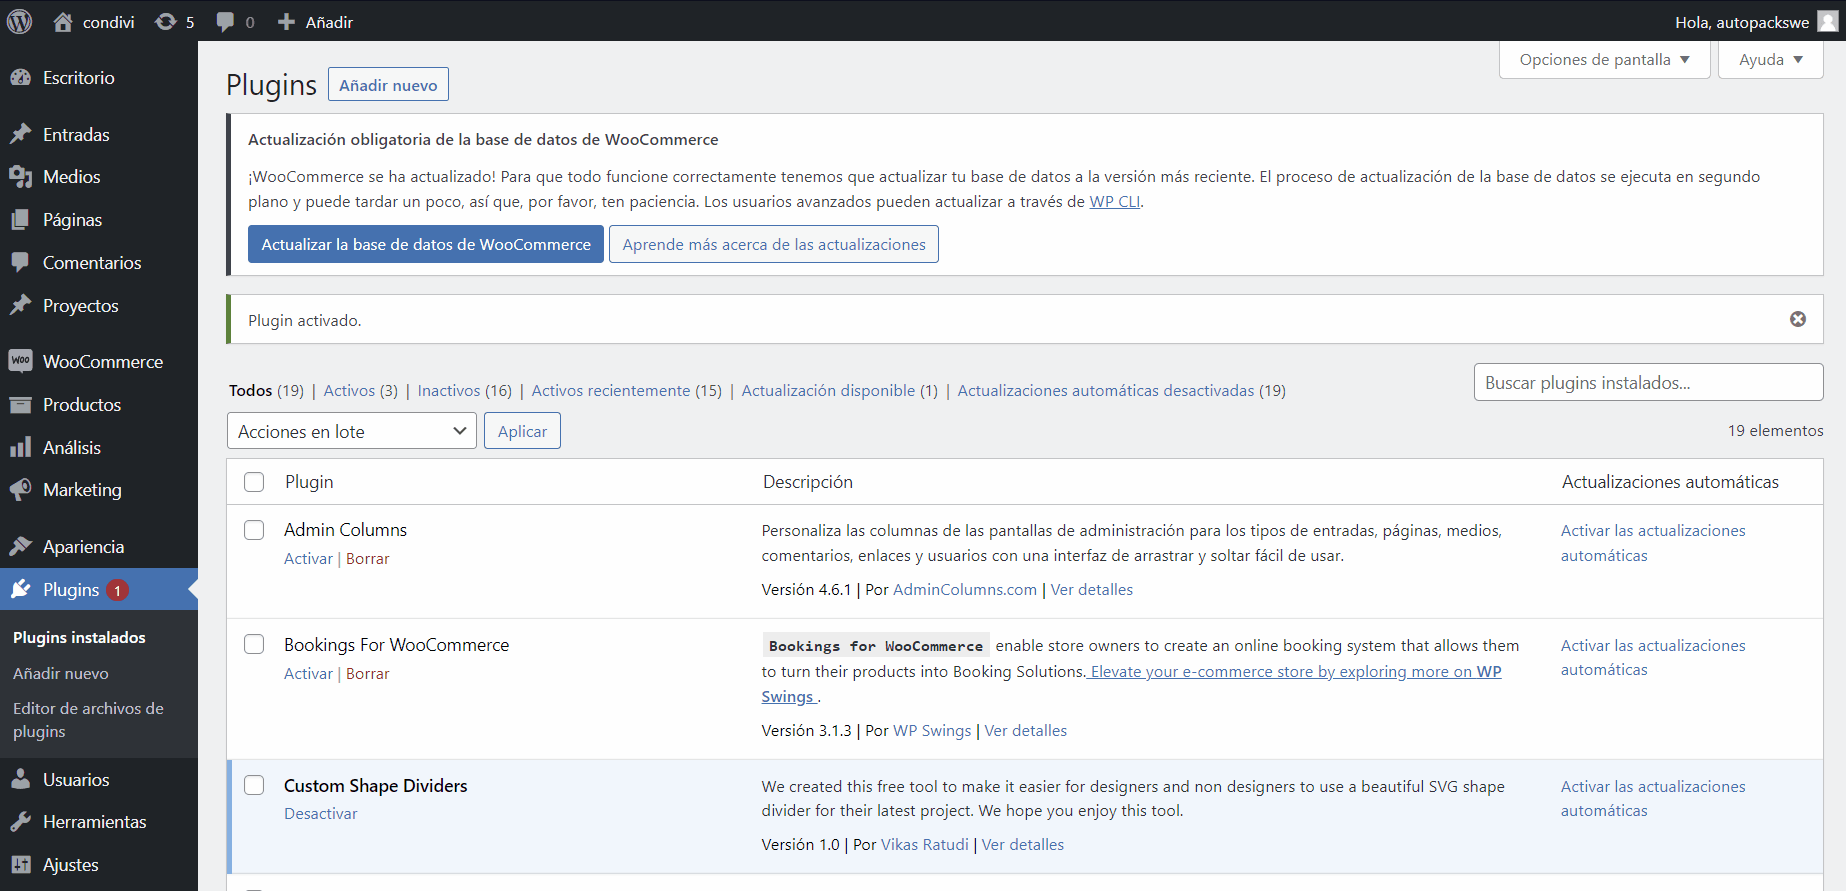The height and width of the screenshot is (891, 1846).
Task: Focus the 'Buscar plugins instalados' search field
Action: click(x=1647, y=382)
